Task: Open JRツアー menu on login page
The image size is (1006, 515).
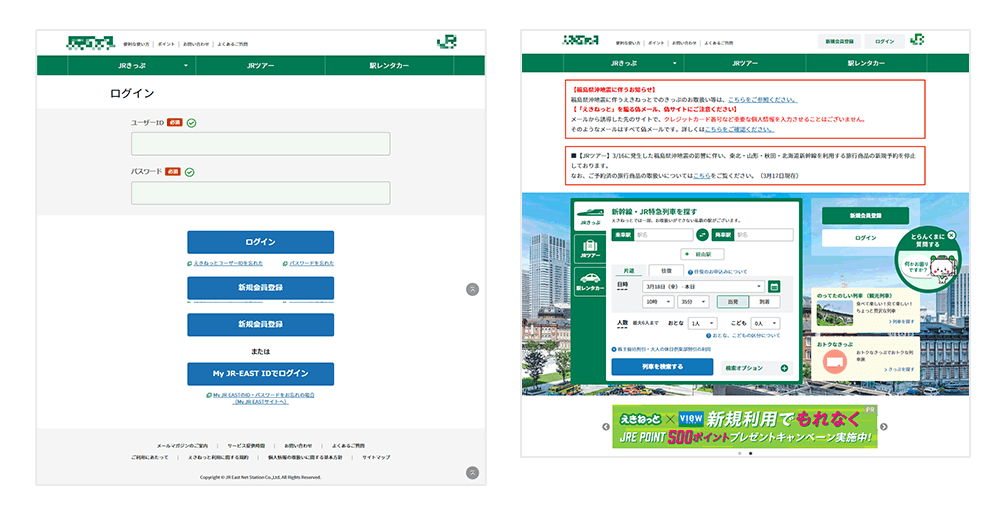Action: (x=260, y=65)
